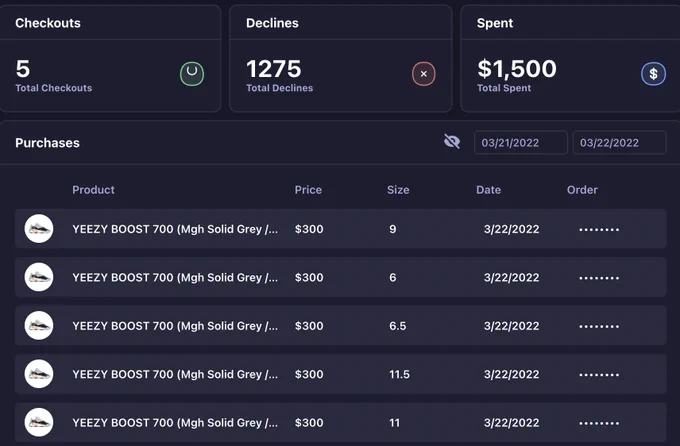Open the end date field 03/22/2022

619,142
